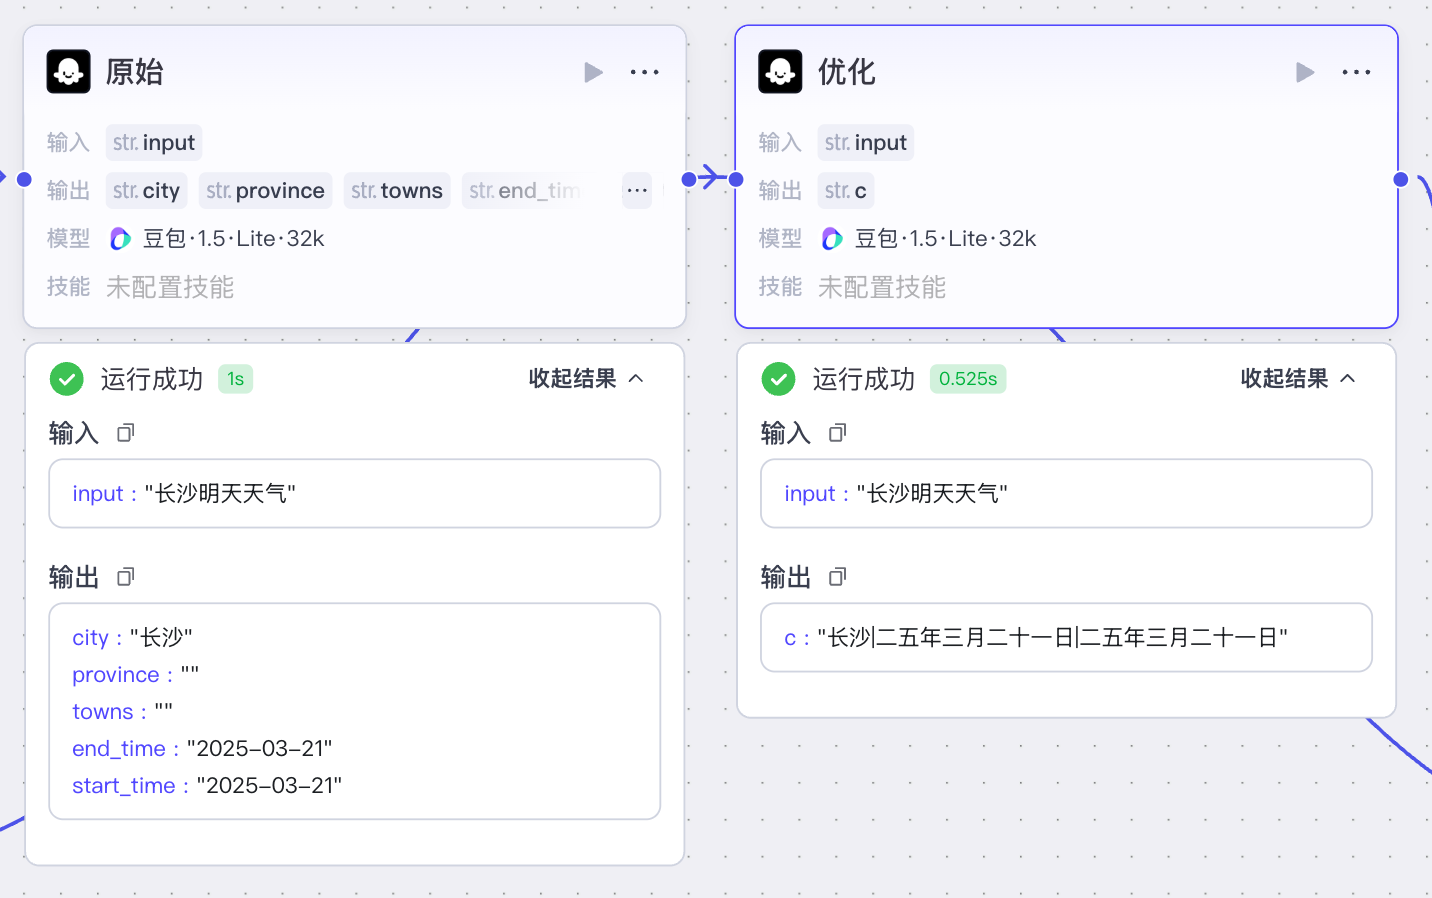Expand hidden output variables on 原始 node

[637, 190]
